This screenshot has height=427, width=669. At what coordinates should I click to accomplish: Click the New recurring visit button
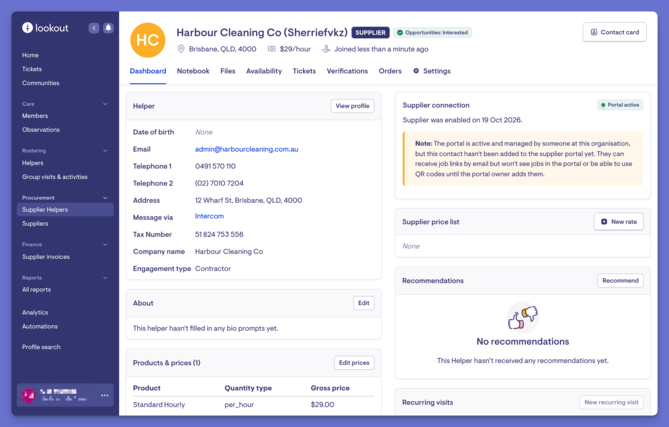[611, 402]
